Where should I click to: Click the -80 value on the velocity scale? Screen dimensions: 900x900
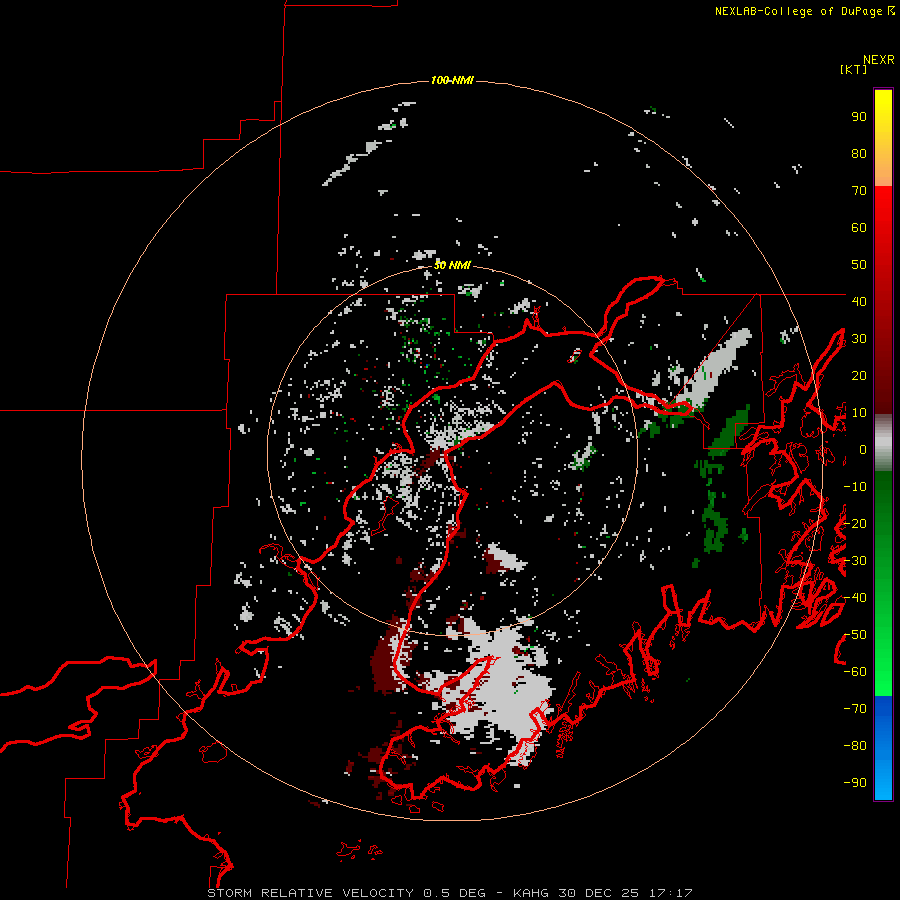click(x=855, y=746)
